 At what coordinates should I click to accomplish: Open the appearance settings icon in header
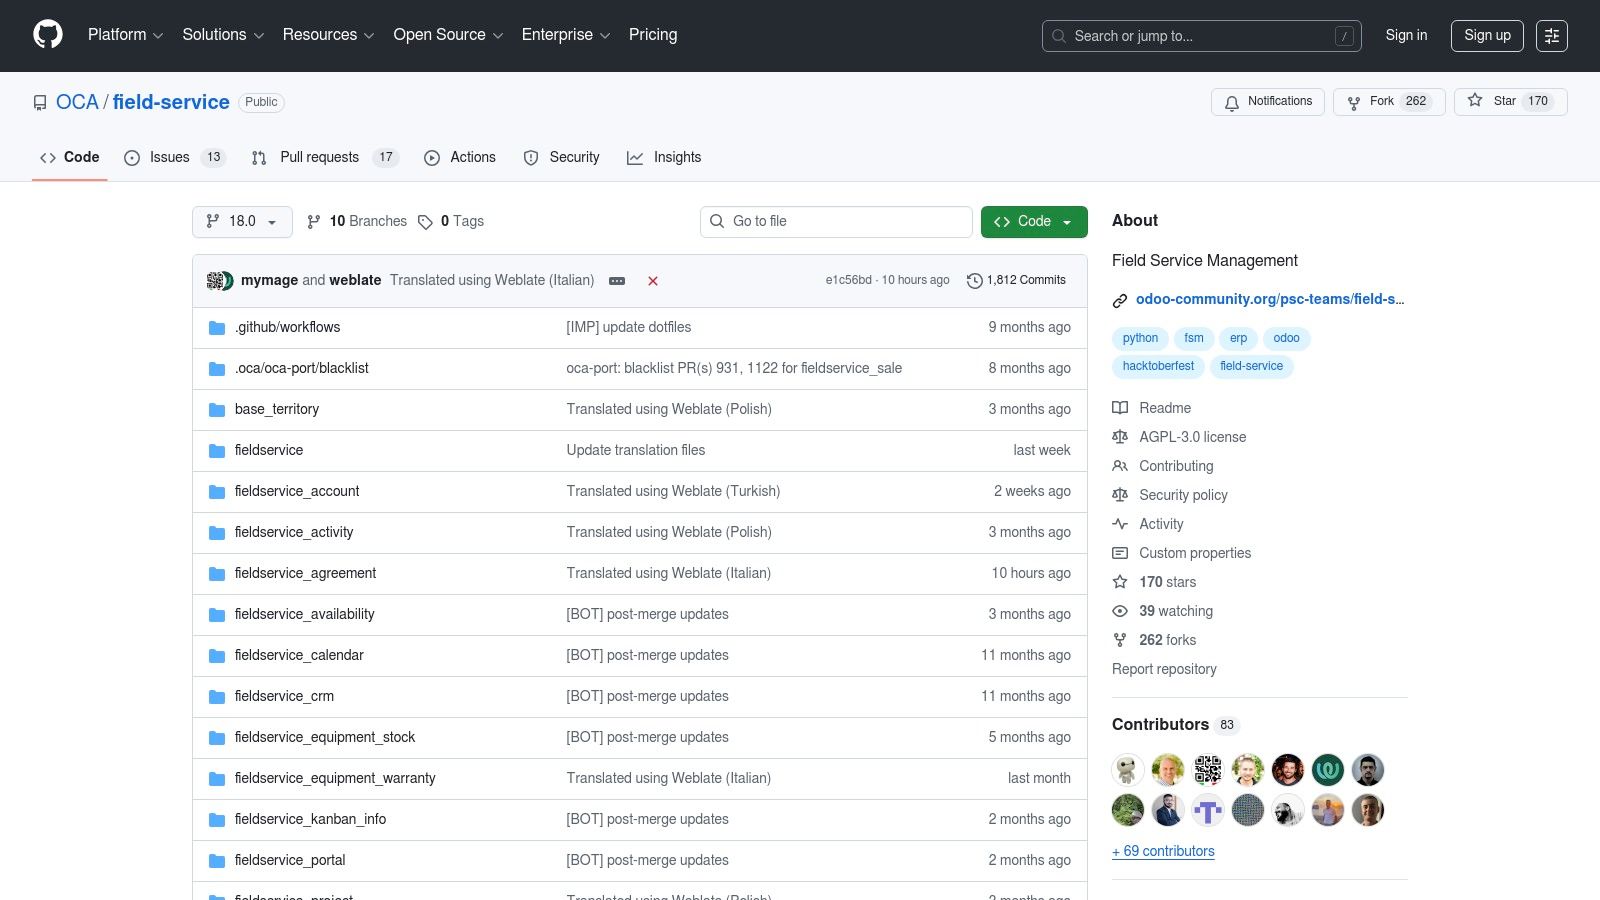[x=1551, y=36]
